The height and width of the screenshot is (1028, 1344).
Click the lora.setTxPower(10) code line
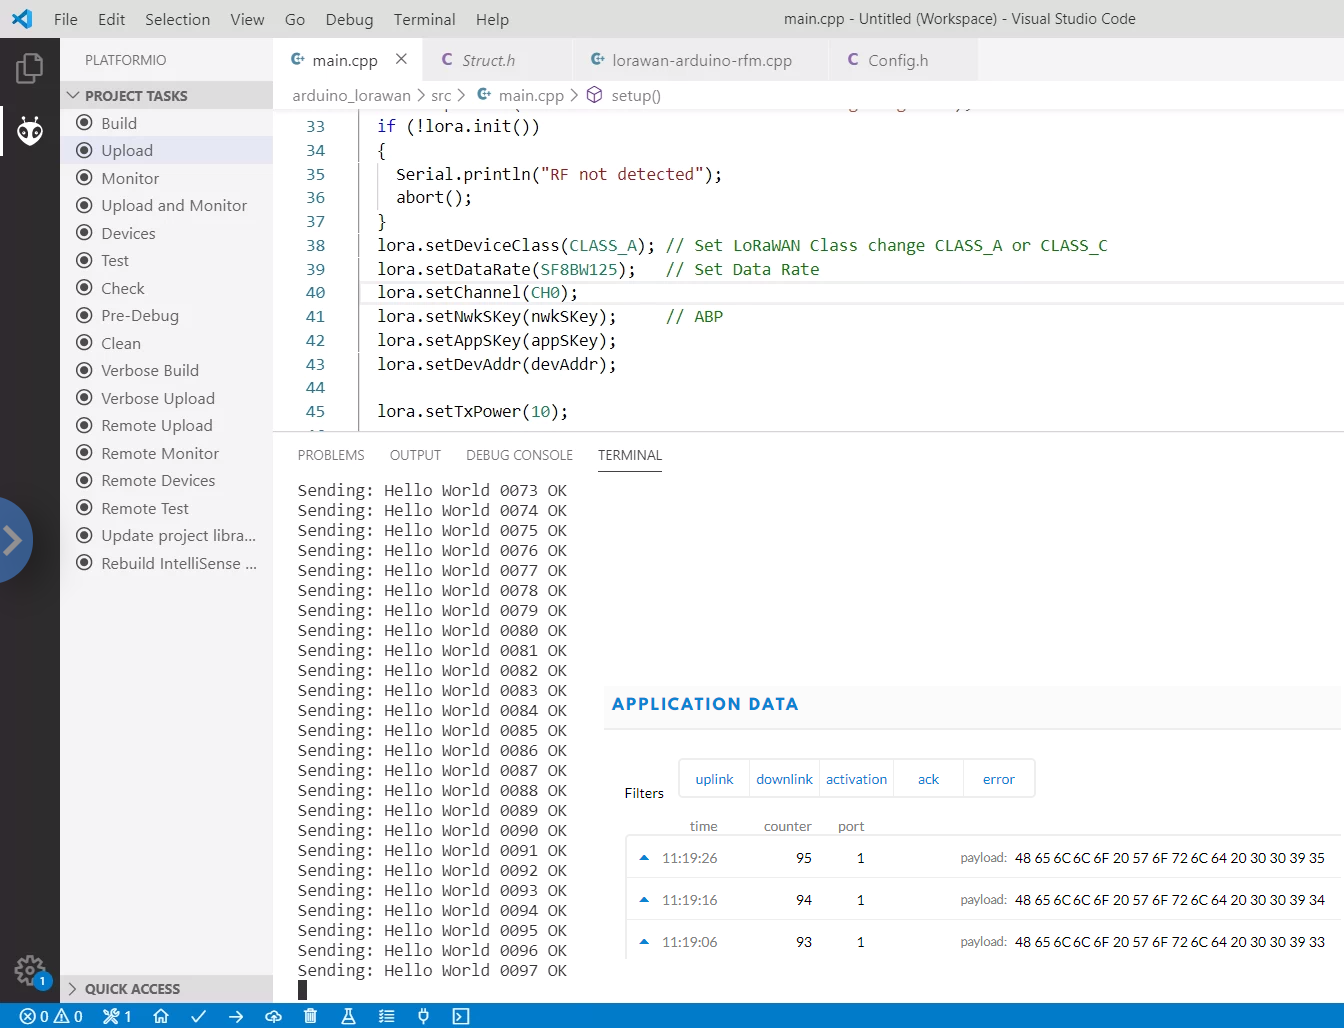pyautogui.click(x=472, y=411)
